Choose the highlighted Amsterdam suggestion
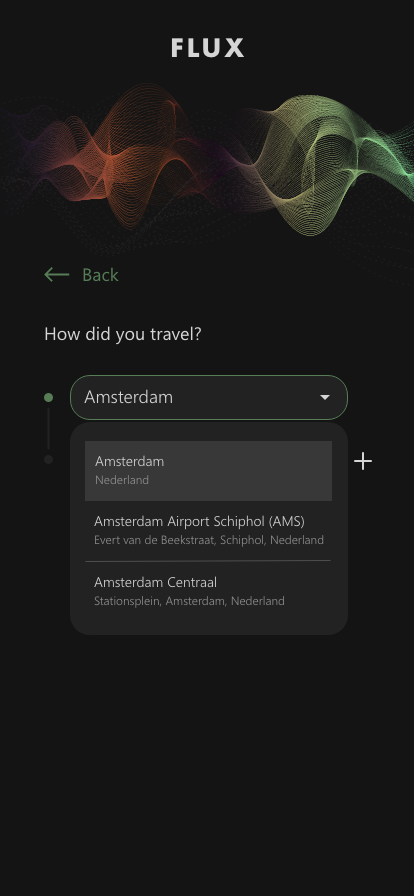 coord(208,471)
